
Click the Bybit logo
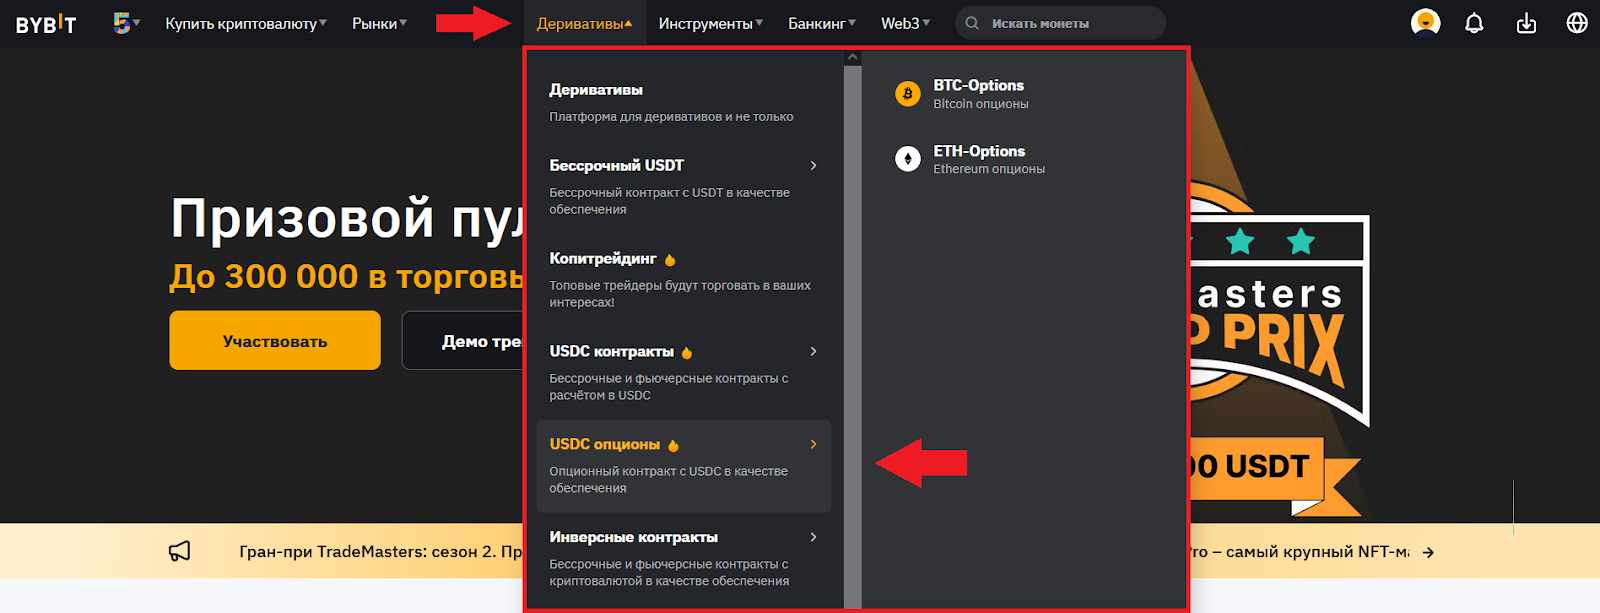pyautogui.click(x=46, y=24)
